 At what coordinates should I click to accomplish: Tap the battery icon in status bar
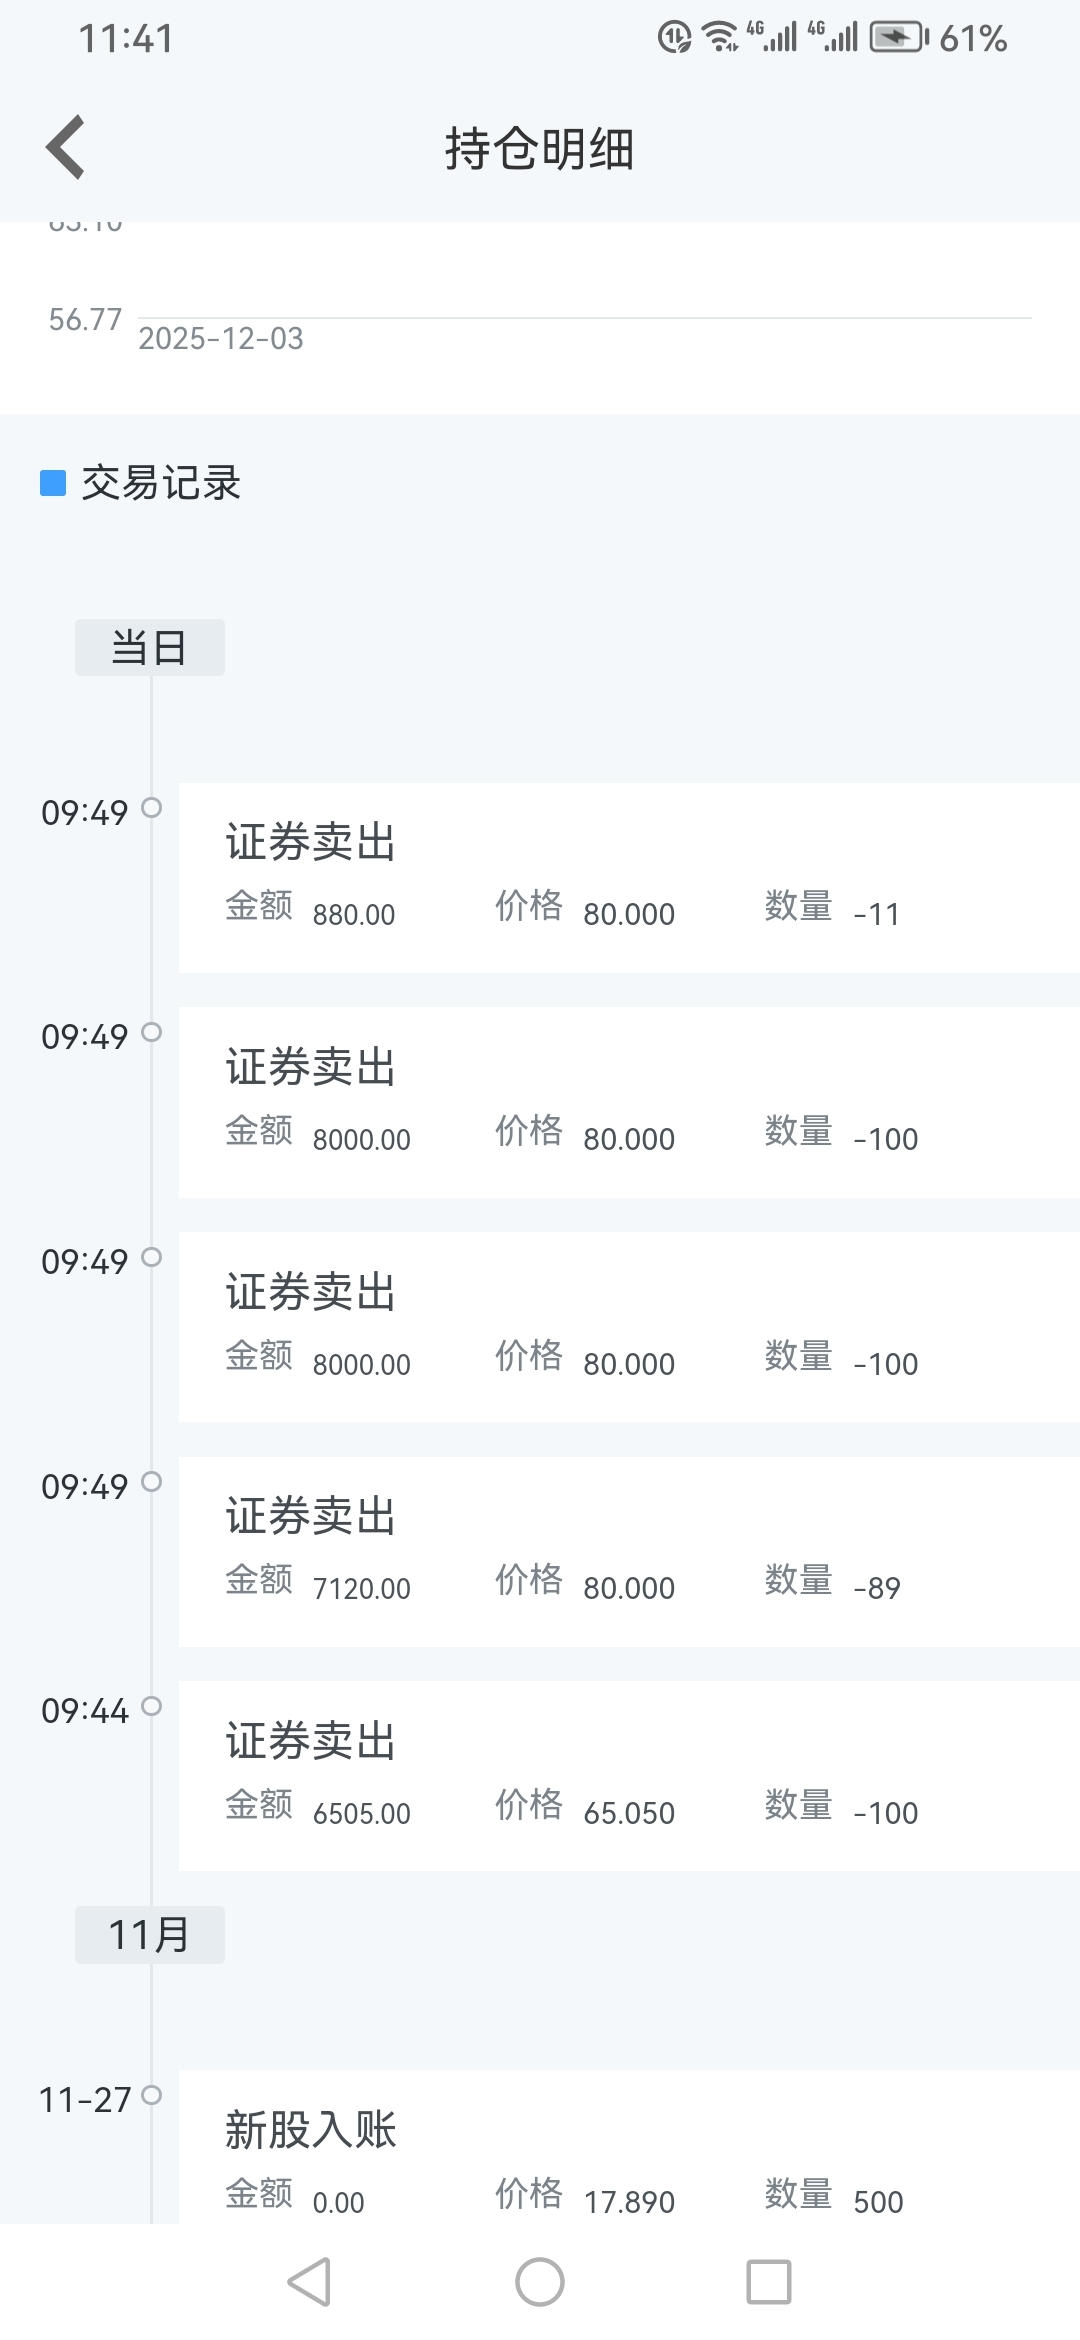click(x=899, y=38)
